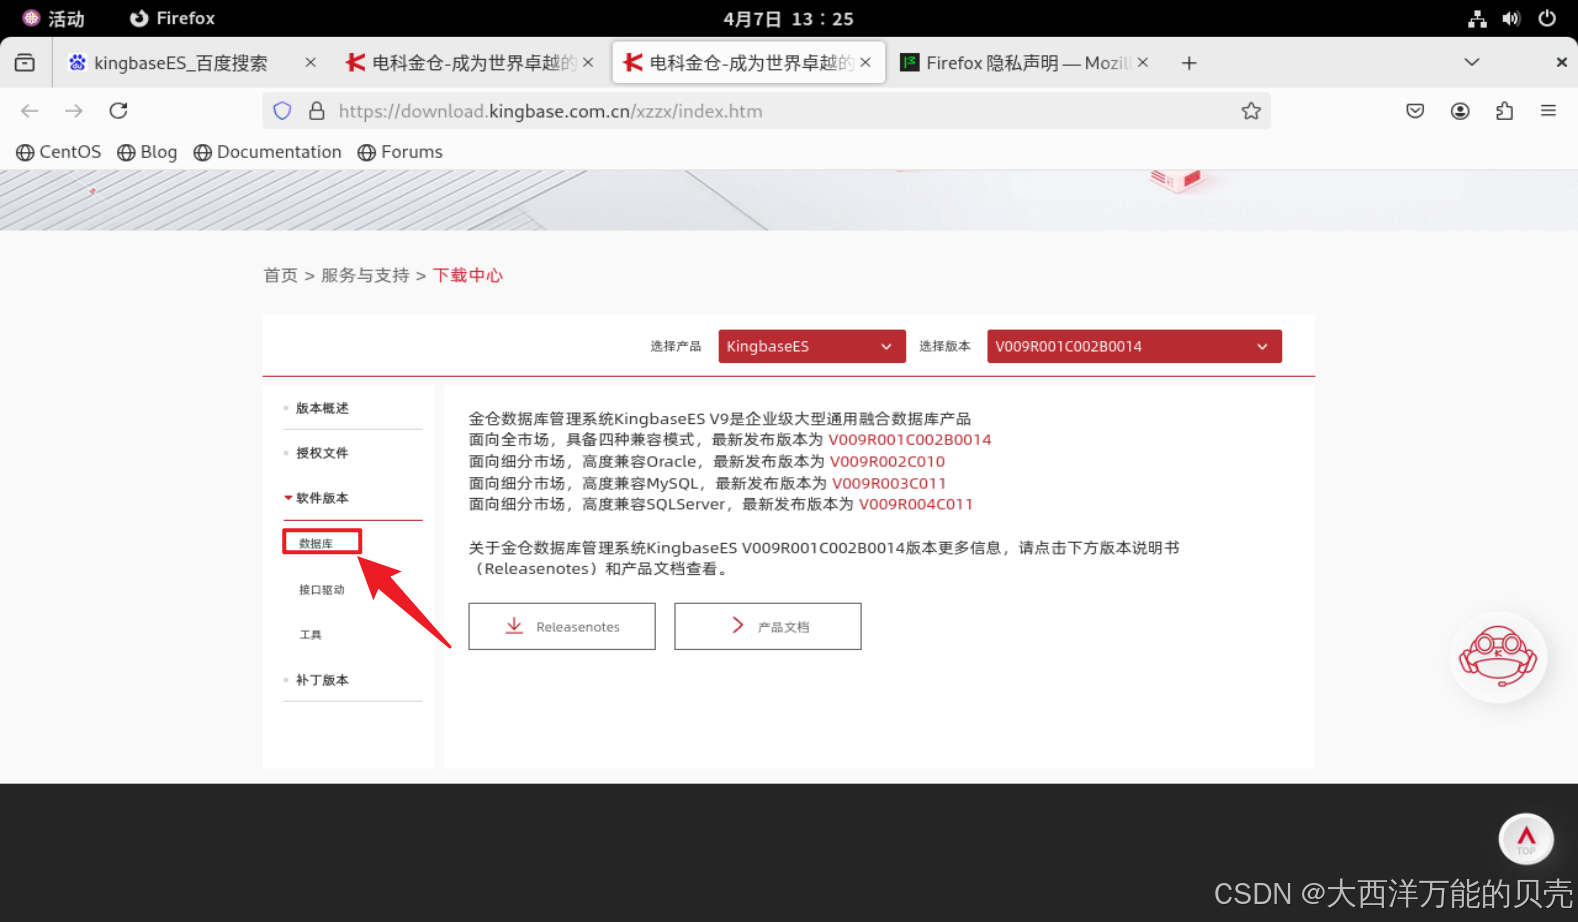Image resolution: width=1578 pixels, height=922 pixels.
Task: Select 授权文件 in the sidebar
Action: coord(322,453)
